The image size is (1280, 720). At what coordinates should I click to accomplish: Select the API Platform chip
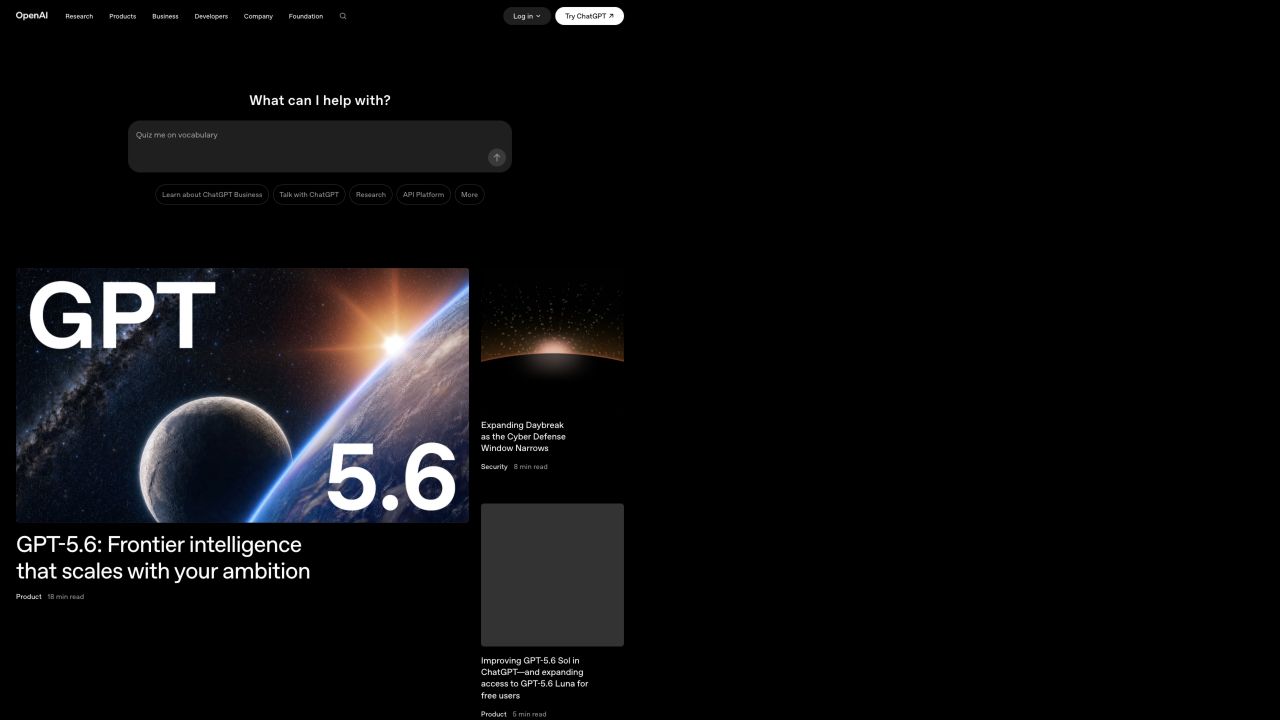coord(423,195)
